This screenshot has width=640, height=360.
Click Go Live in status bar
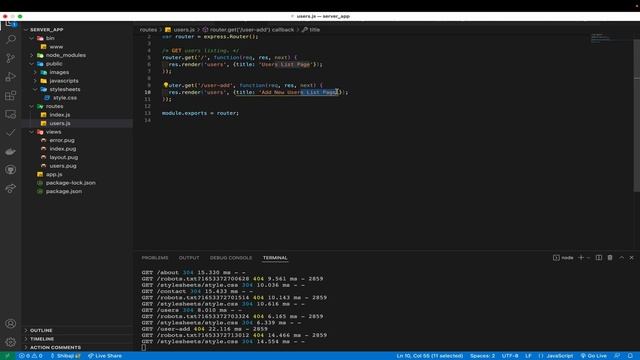(x=593, y=356)
